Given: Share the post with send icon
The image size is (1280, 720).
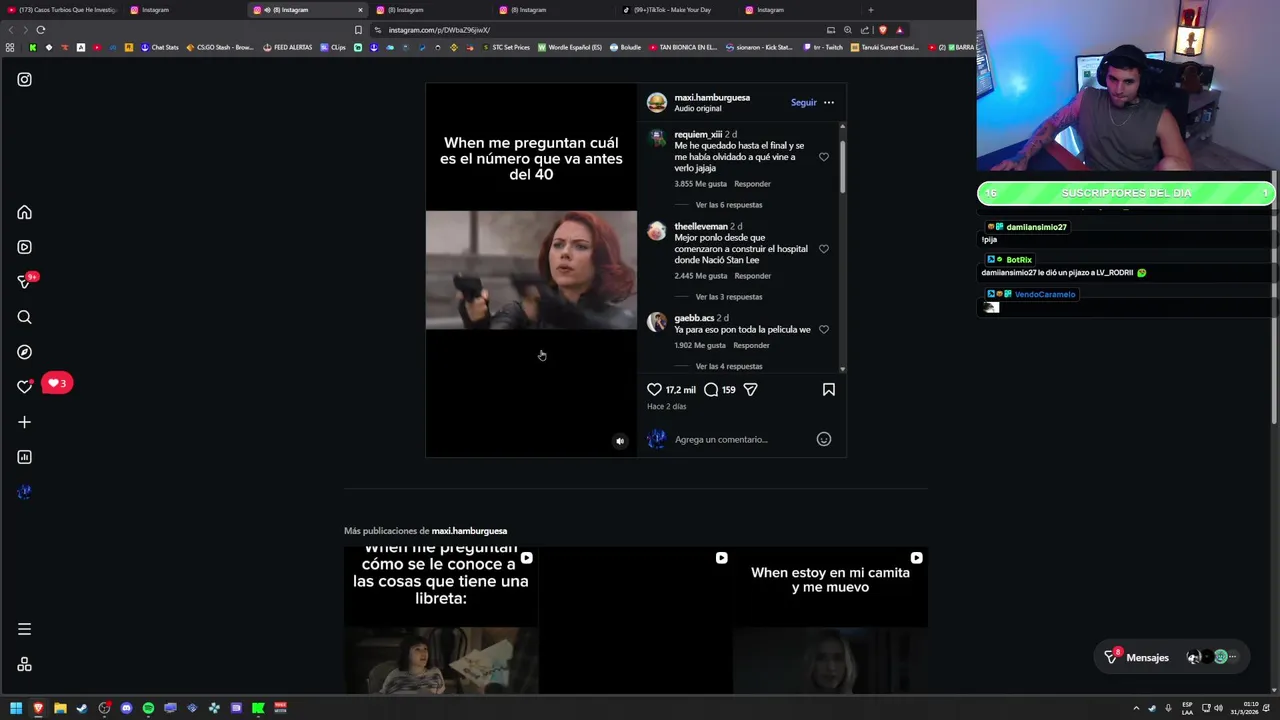Looking at the screenshot, I should click(750, 390).
